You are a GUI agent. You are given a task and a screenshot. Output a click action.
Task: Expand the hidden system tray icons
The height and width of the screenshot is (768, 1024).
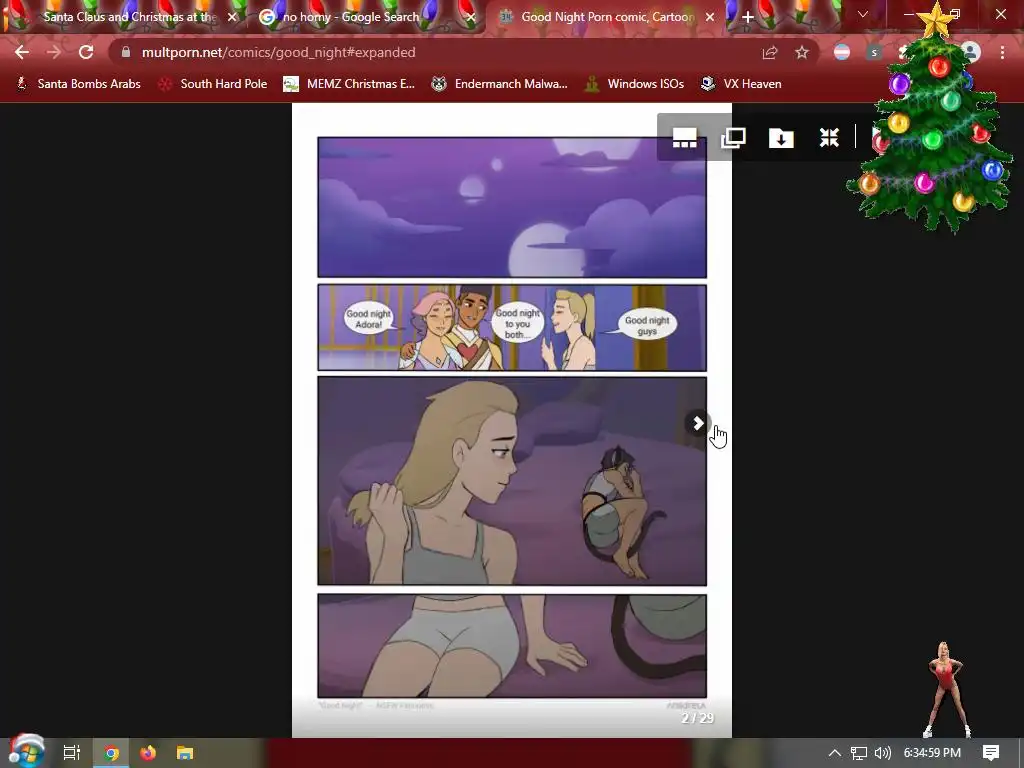[835, 753]
